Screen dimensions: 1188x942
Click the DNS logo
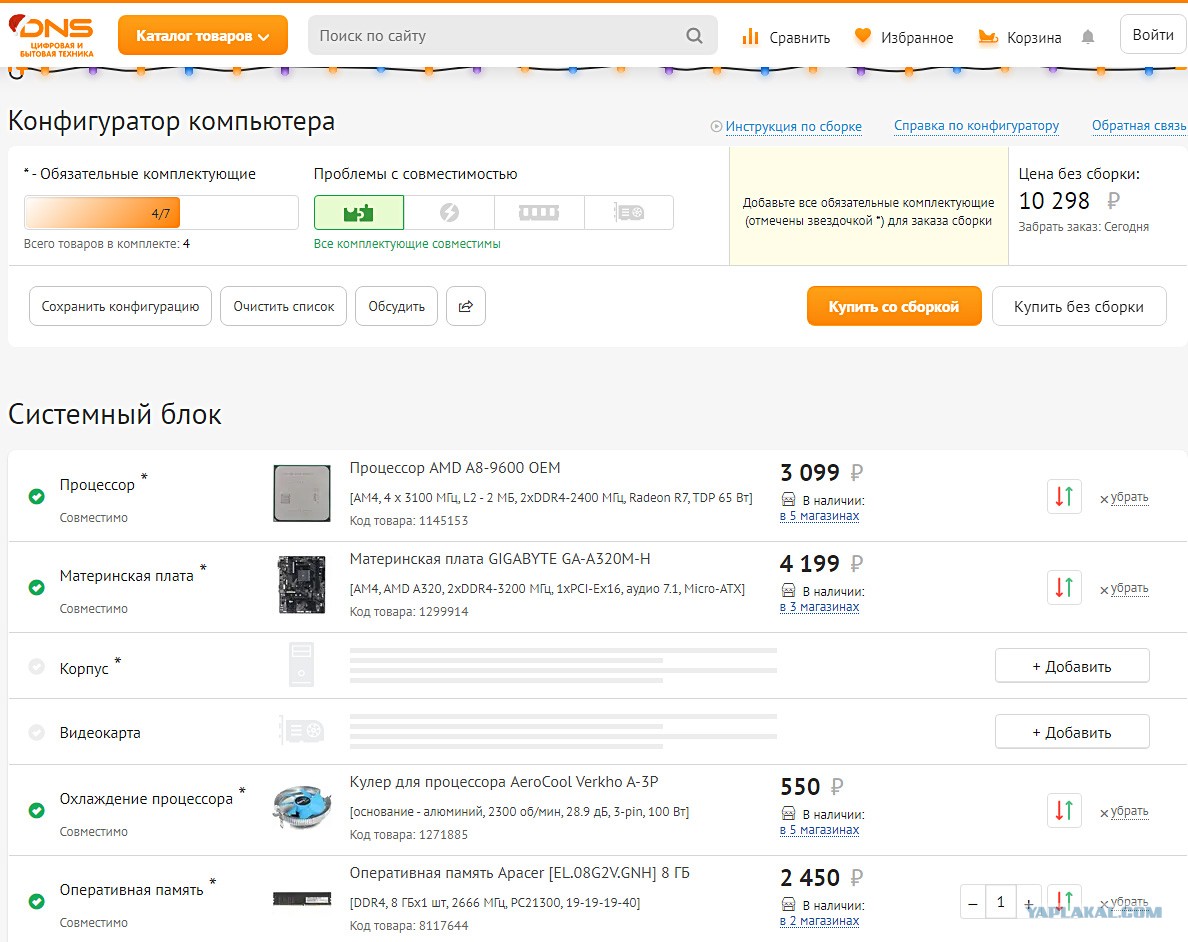pyautogui.click(x=52, y=36)
